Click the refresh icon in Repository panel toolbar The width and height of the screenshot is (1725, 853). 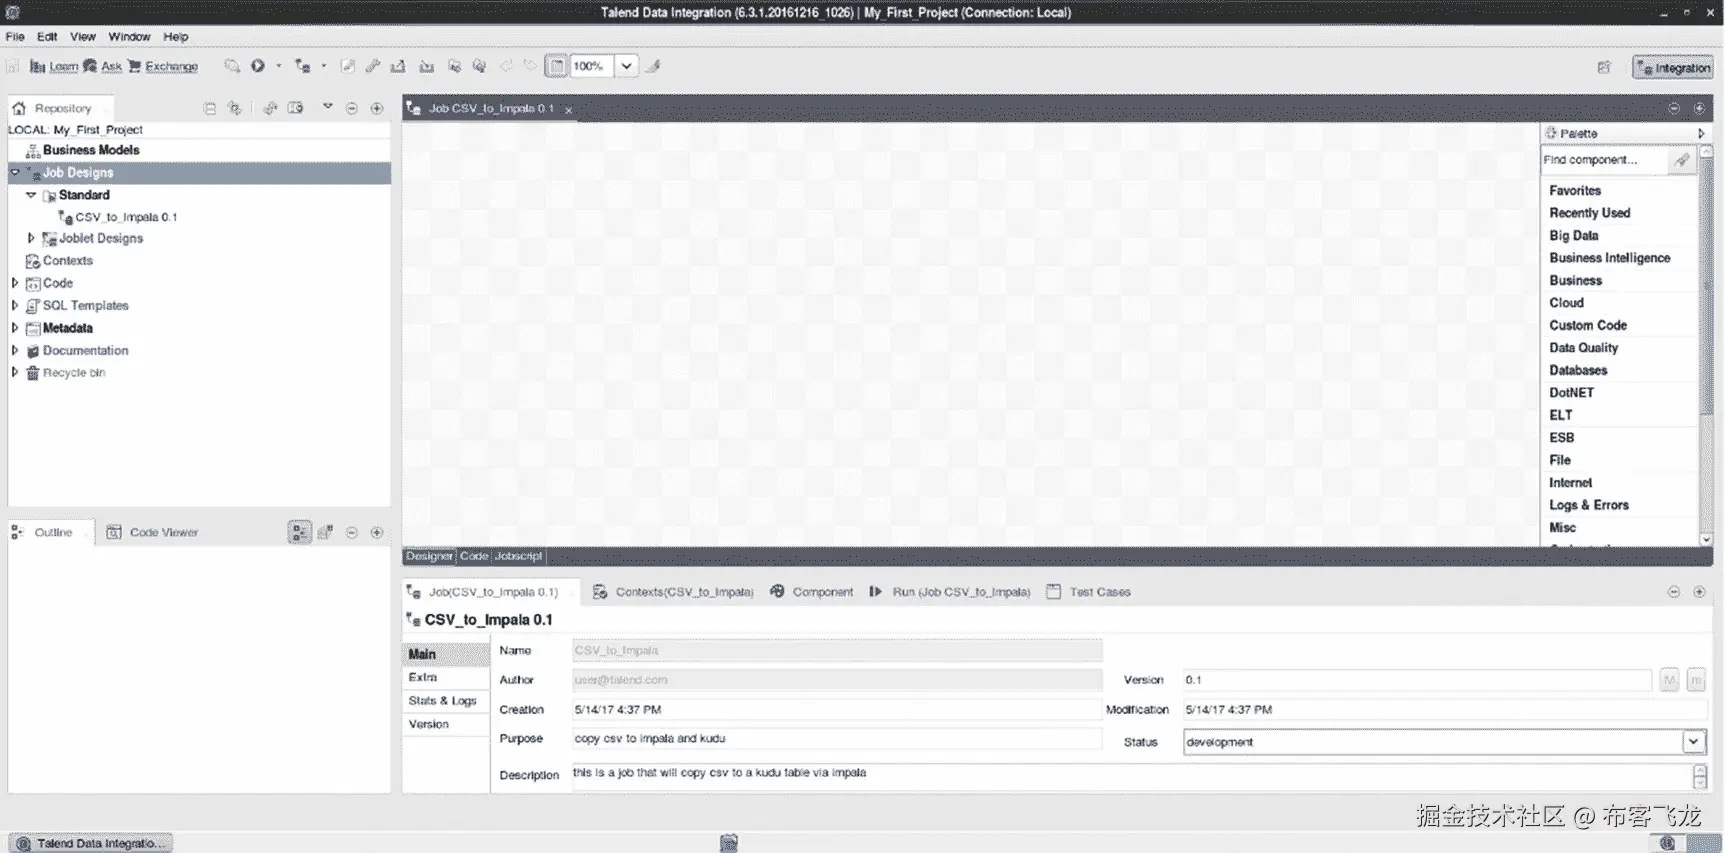(x=270, y=108)
